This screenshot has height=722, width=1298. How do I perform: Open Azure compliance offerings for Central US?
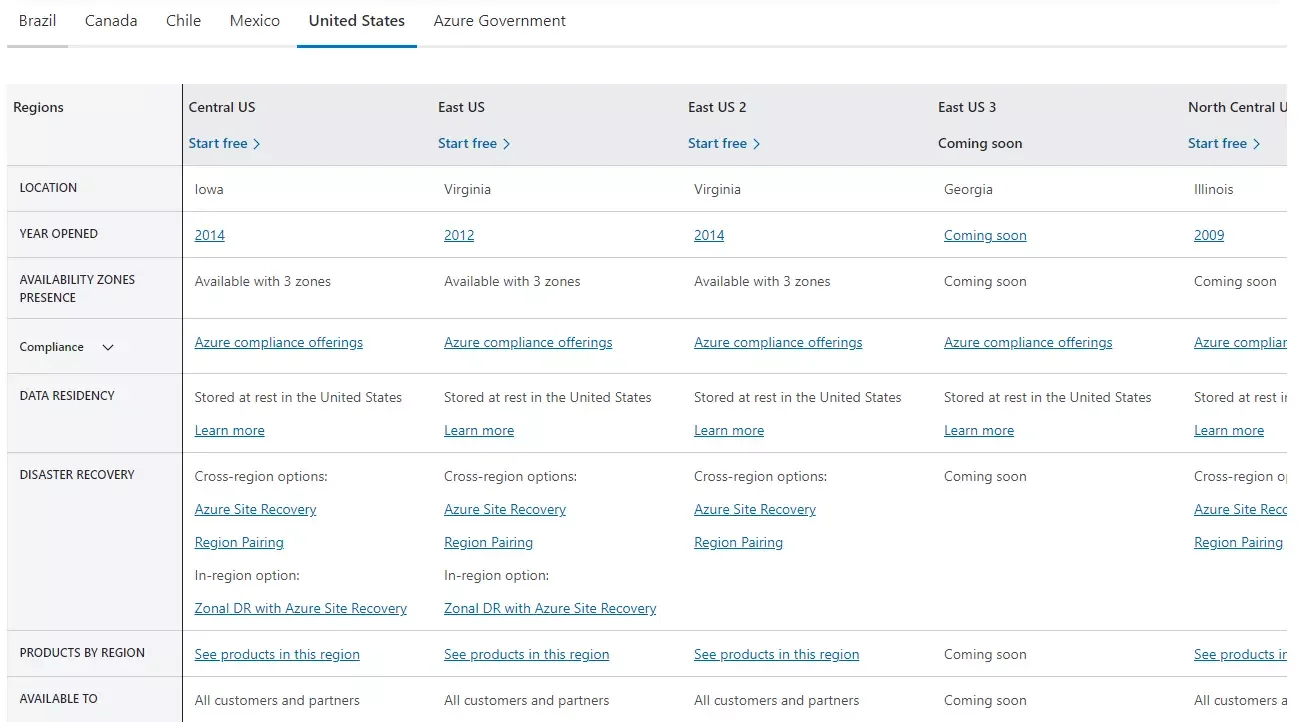pos(279,342)
